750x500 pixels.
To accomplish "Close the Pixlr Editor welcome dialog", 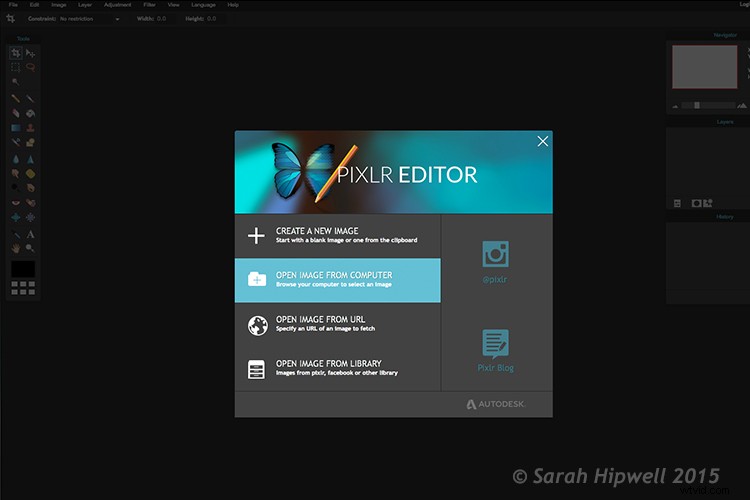I will 542,141.
